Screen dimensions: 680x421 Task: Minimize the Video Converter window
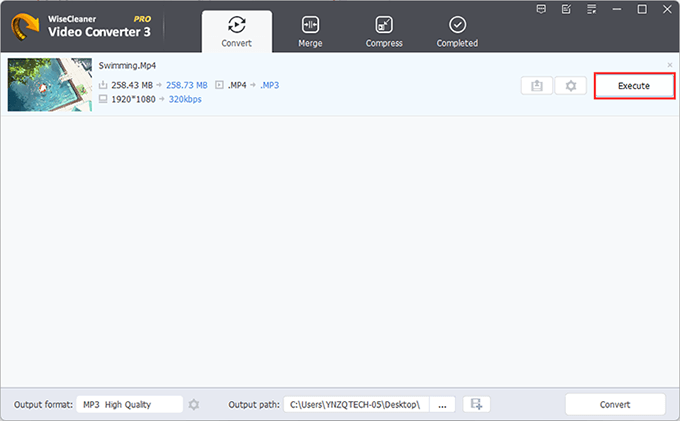tap(617, 9)
